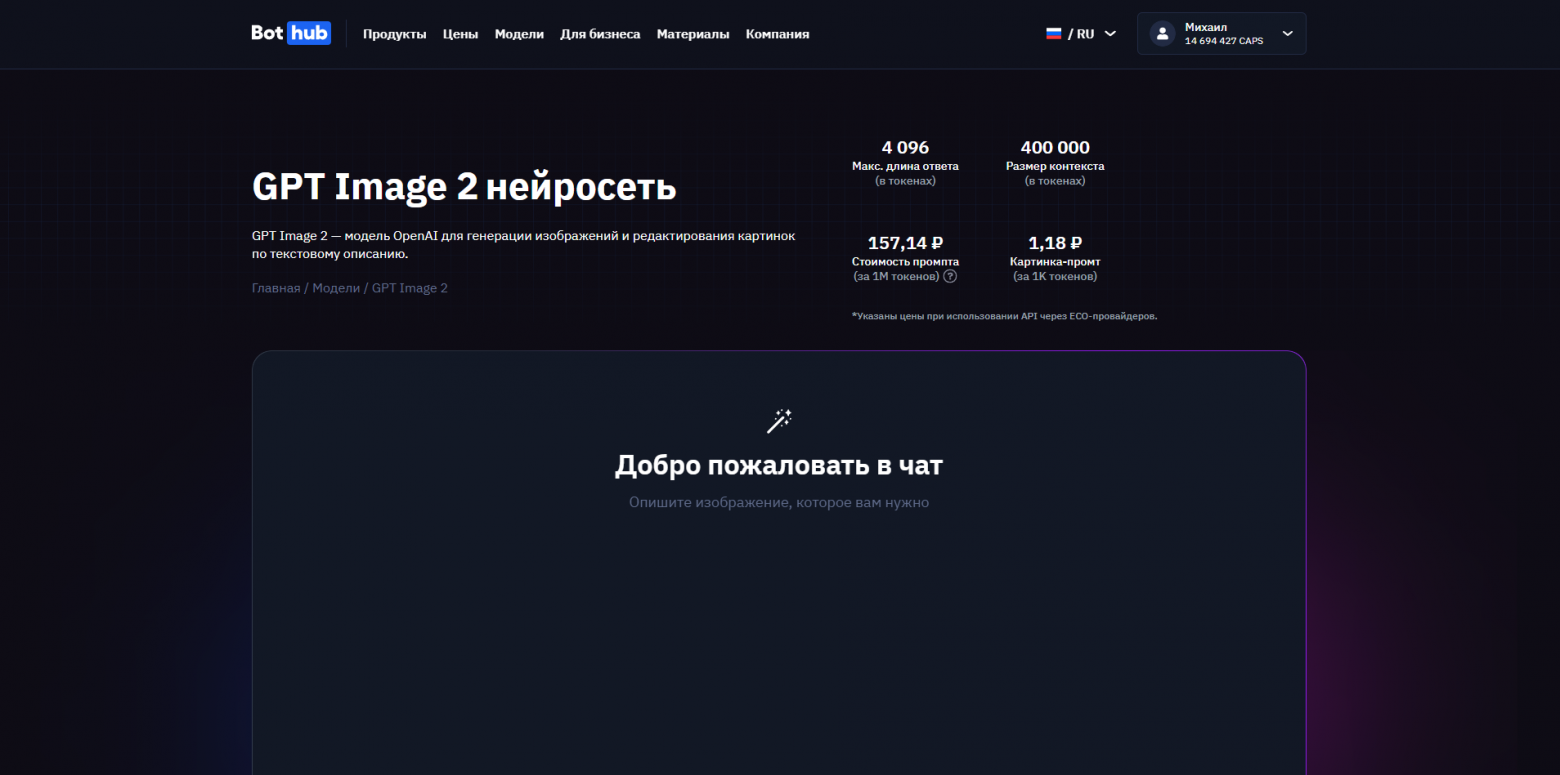Click the 1,18 ₽ image-prompt value
This screenshot has width=1560, height=775.
coord(1055,243)
